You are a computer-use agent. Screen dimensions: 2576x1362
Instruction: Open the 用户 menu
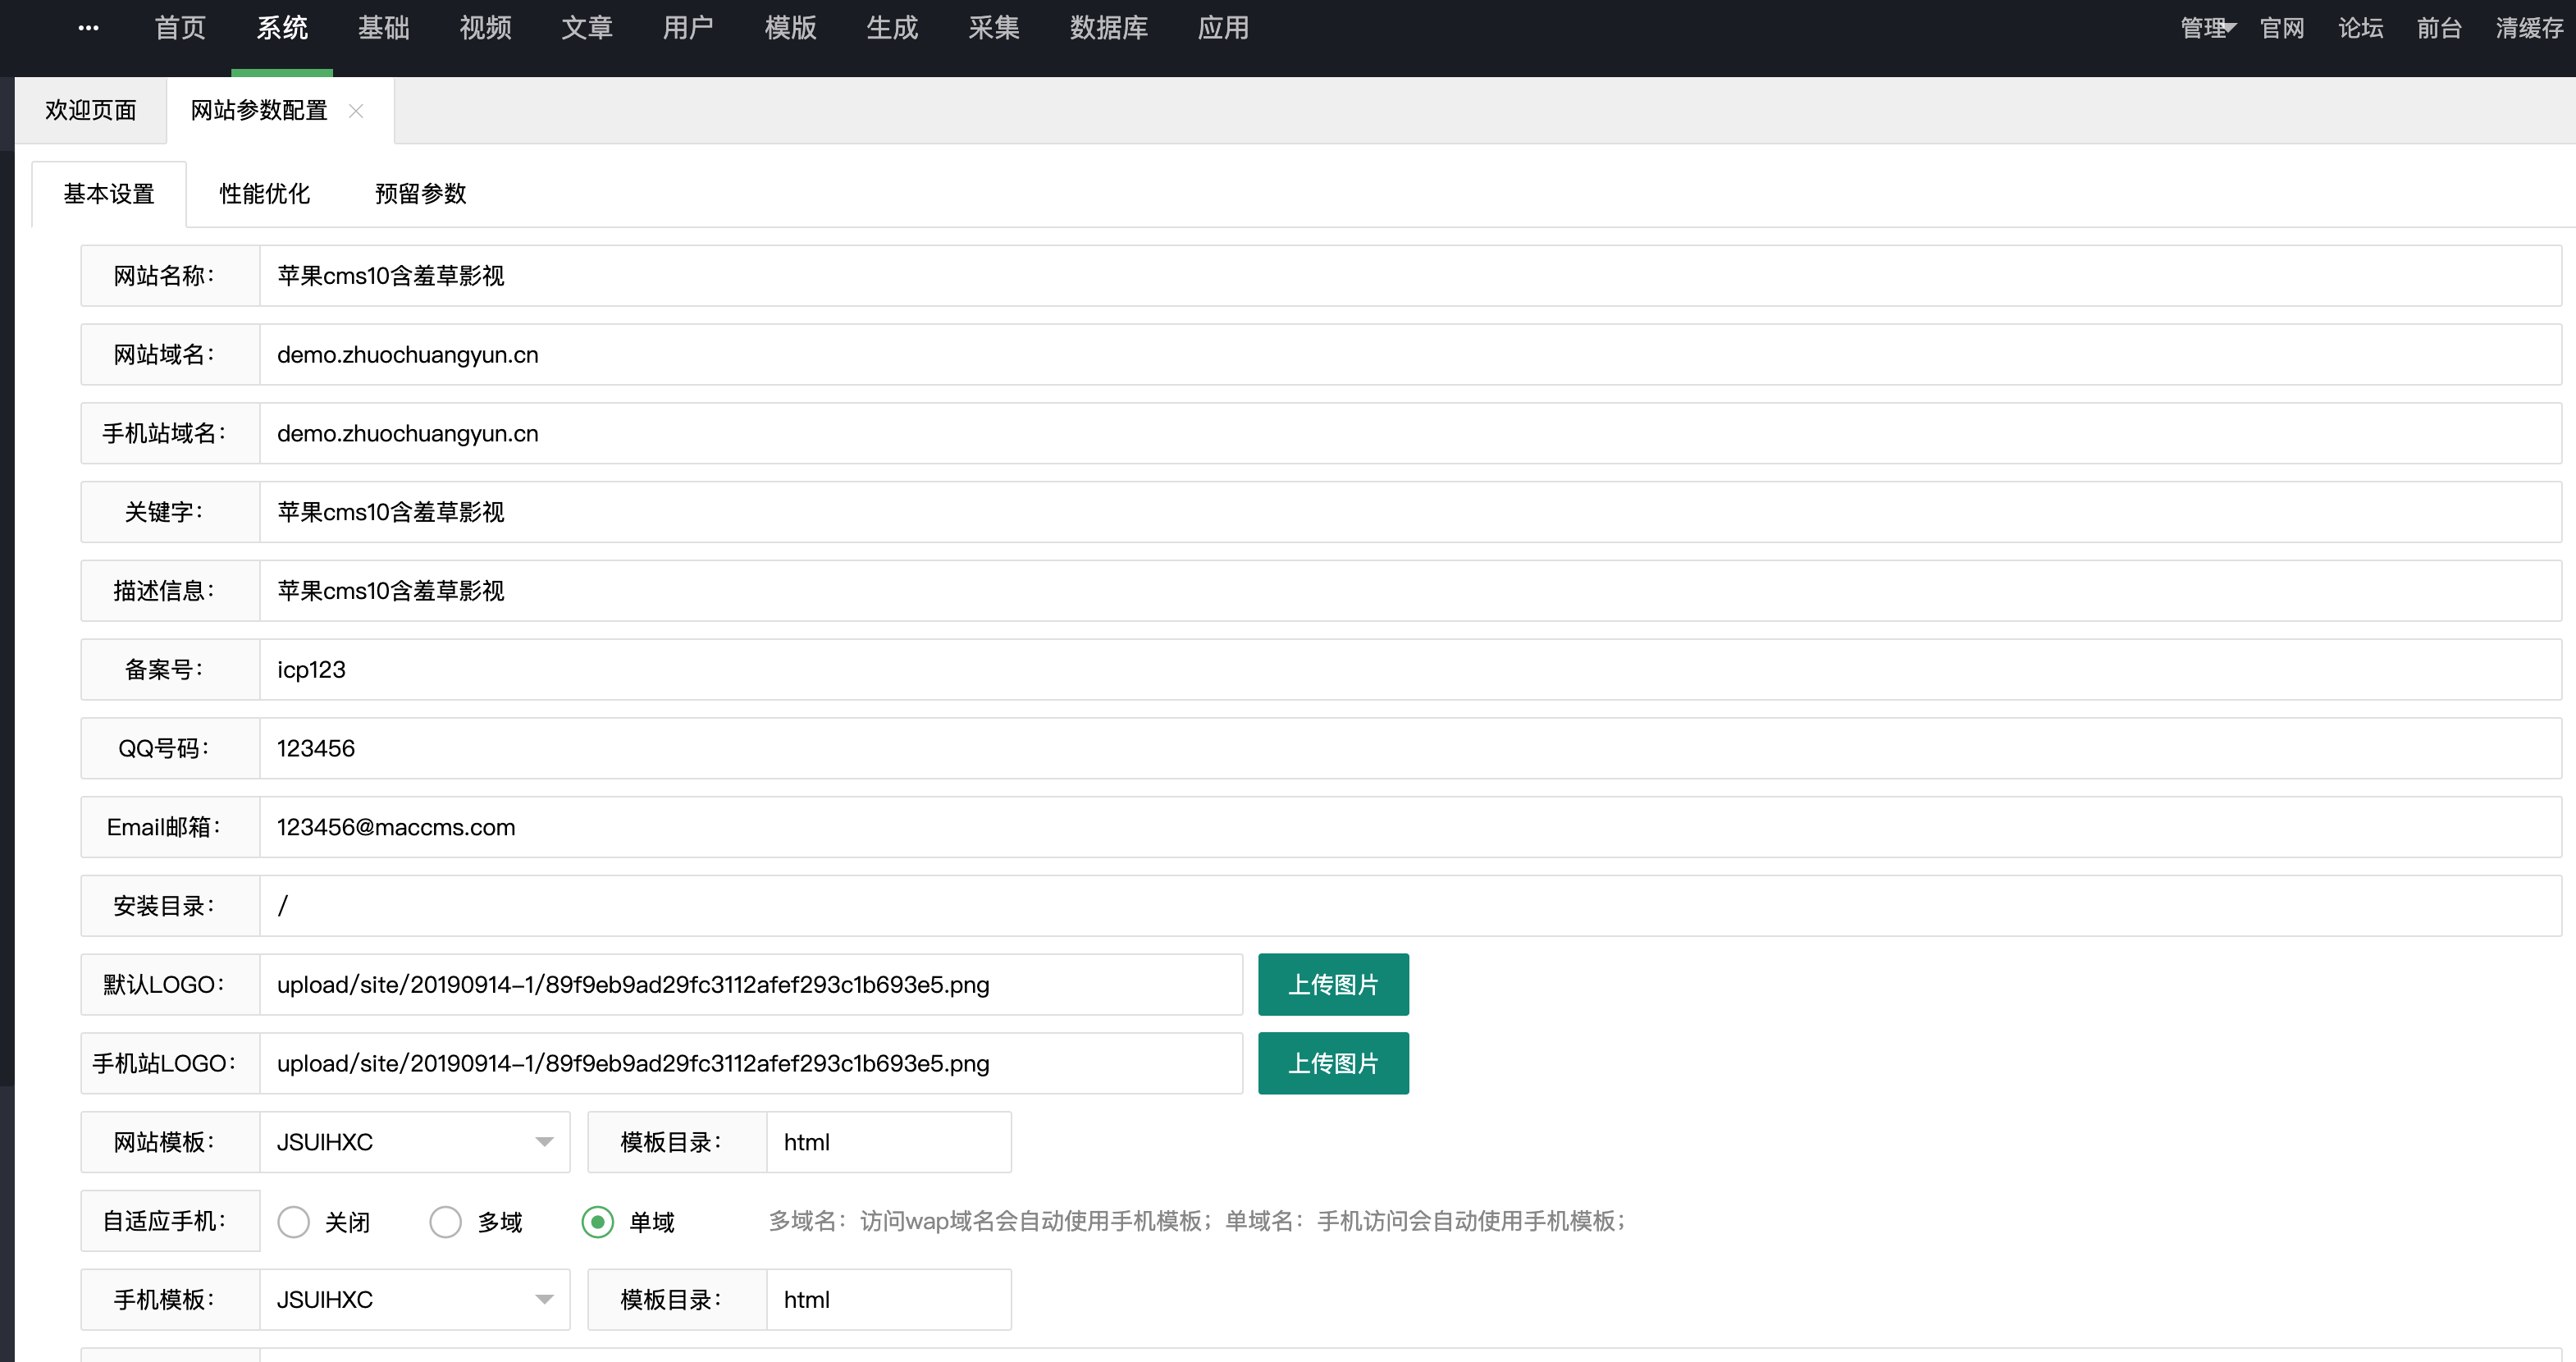[x=688, y=28]
